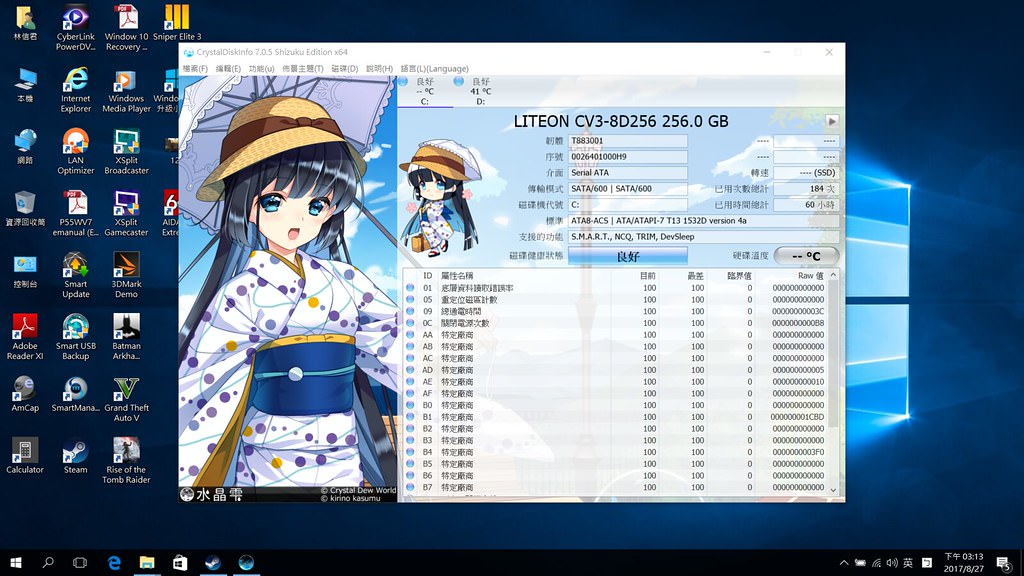1024x576 pixels.
Task: Click the power-on hours value 60 小時
Action: click(x=806, y=205)
